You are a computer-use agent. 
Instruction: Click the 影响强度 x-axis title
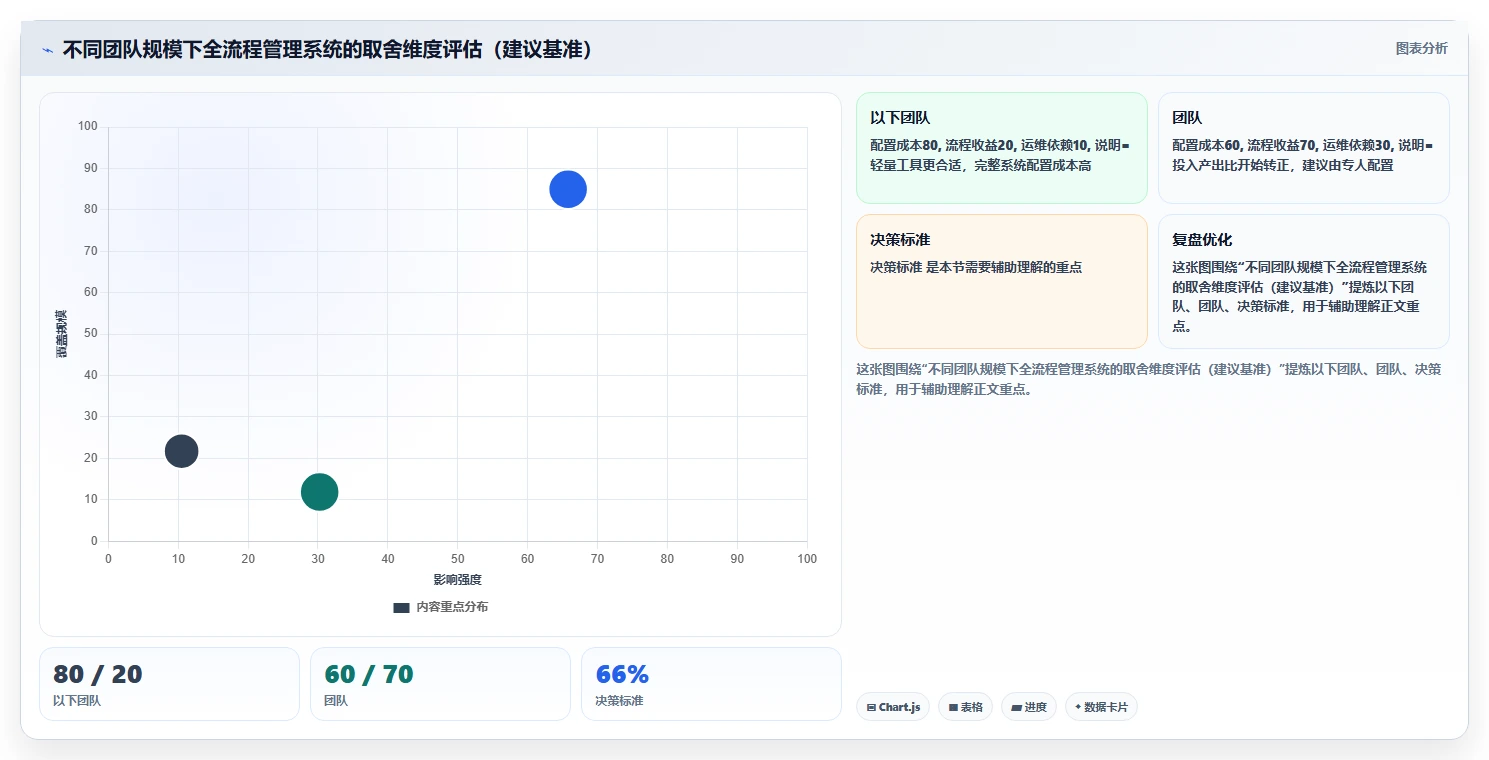click(x=458, y=580)
